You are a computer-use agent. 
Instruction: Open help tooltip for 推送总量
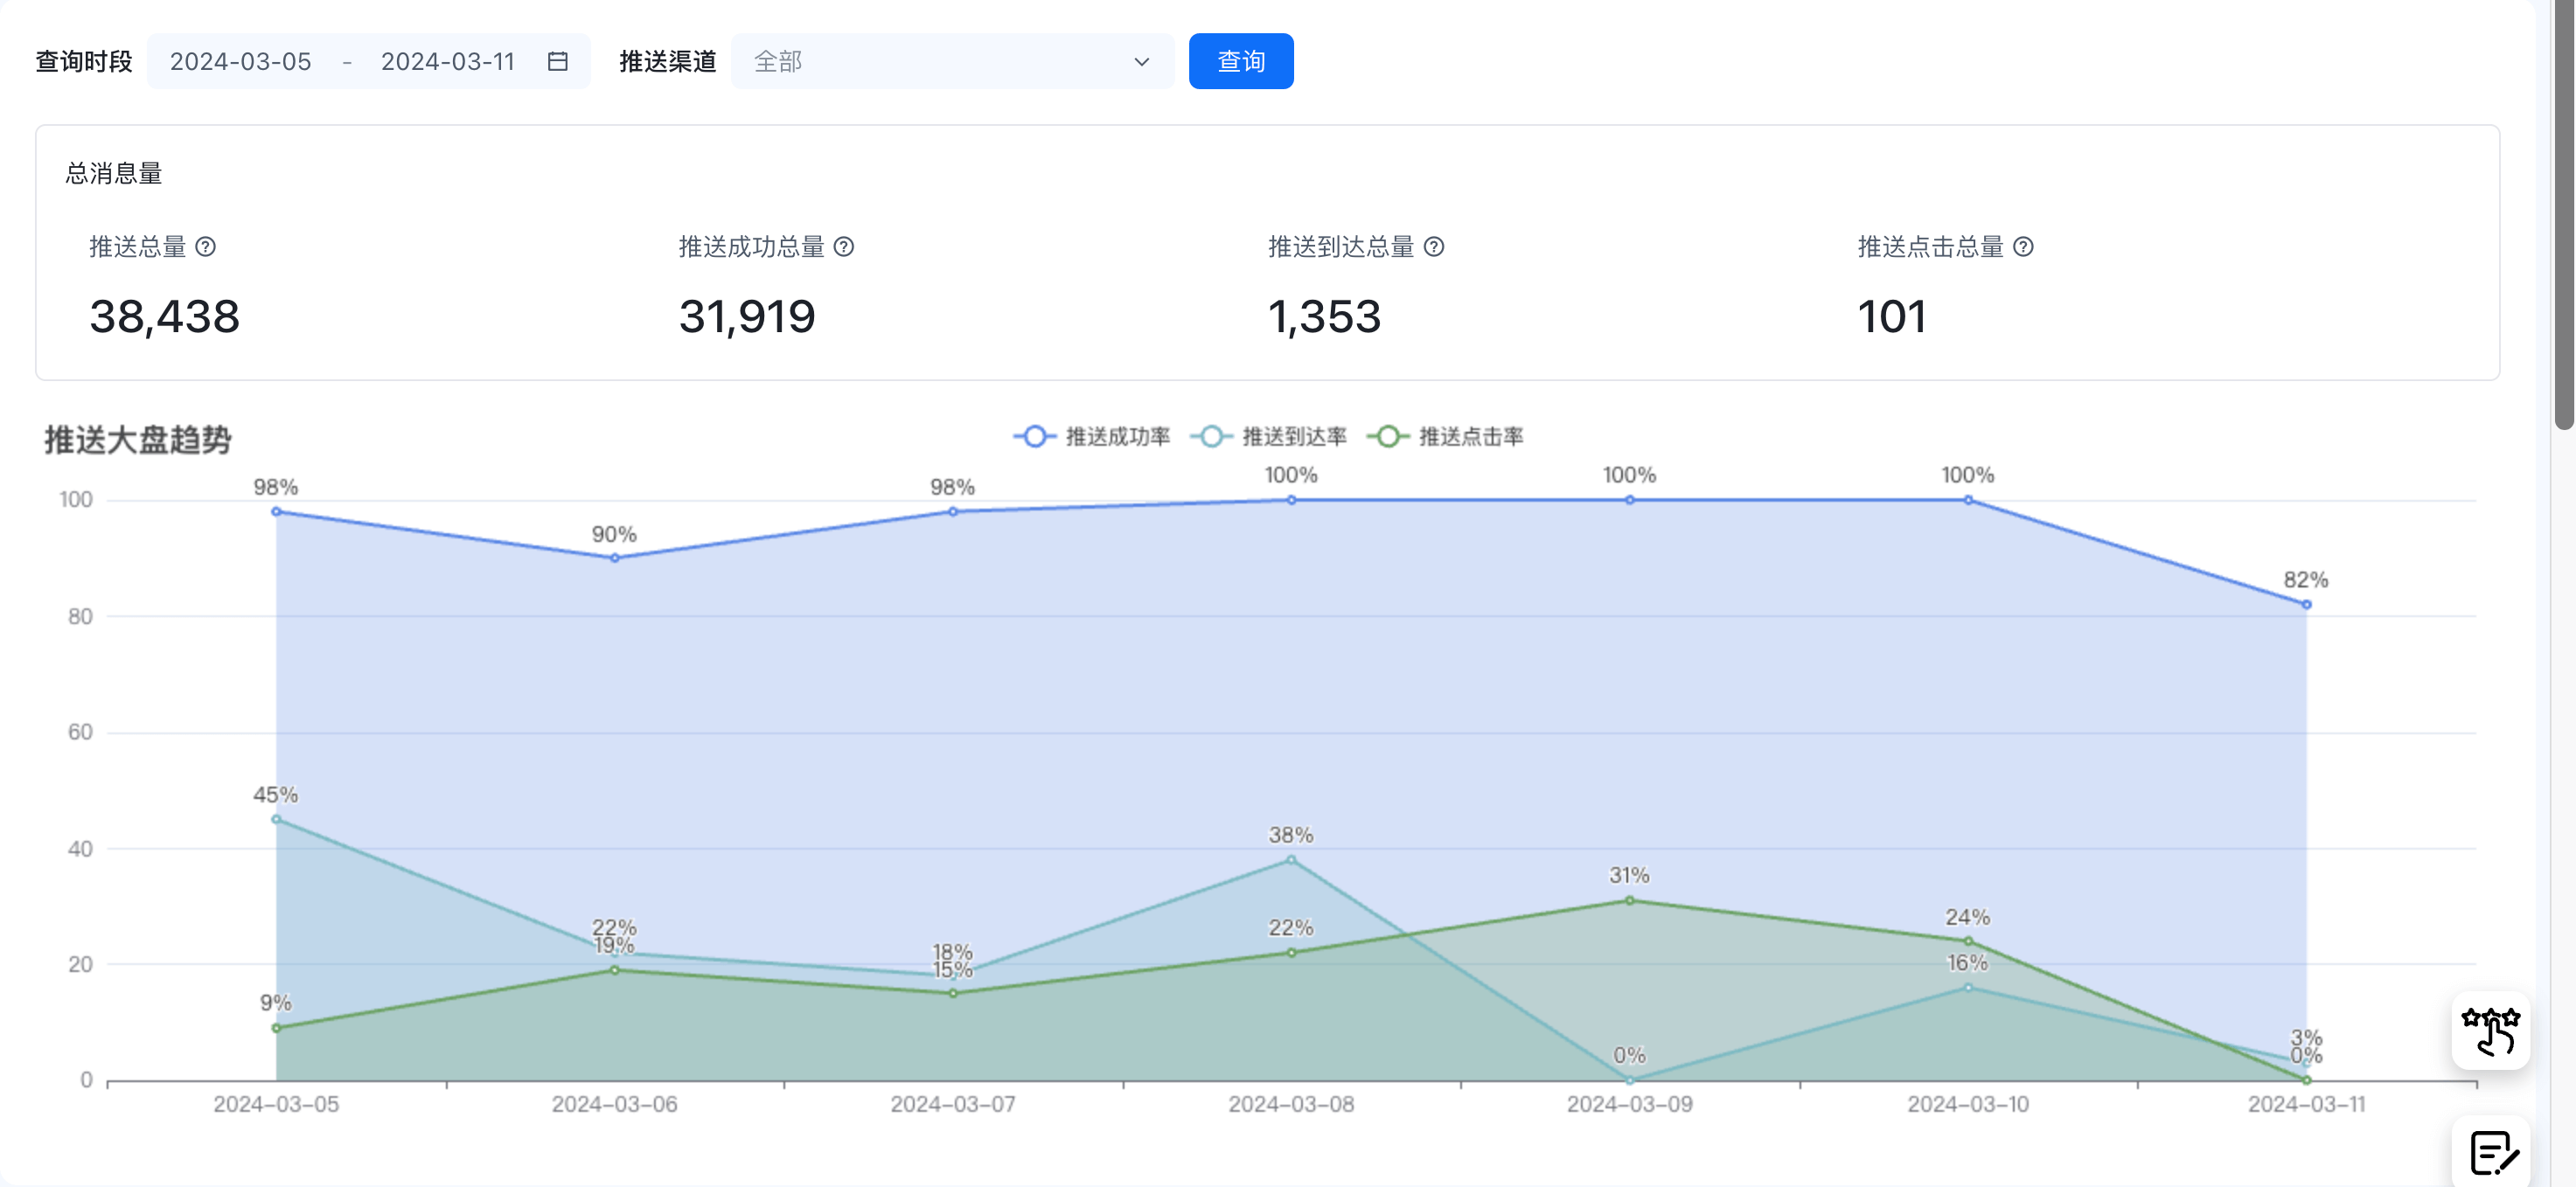(205, 247)
